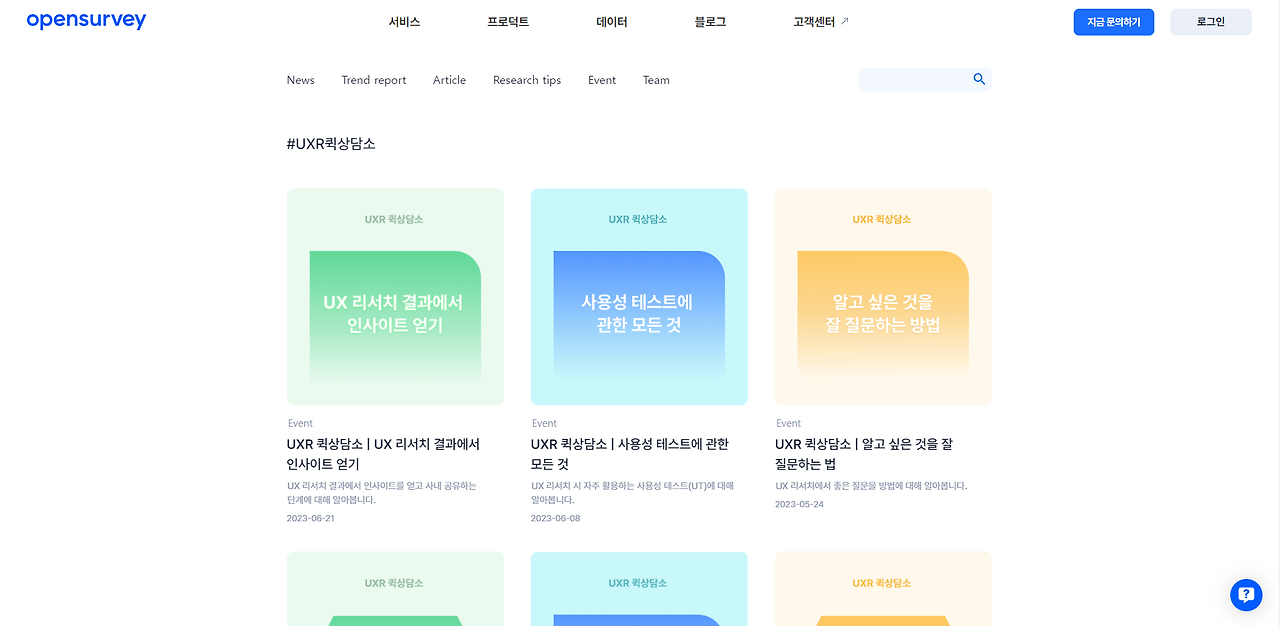Open the 프로덕트 menu
Viewport: 1280px width, 626px height.
point(508,22)
